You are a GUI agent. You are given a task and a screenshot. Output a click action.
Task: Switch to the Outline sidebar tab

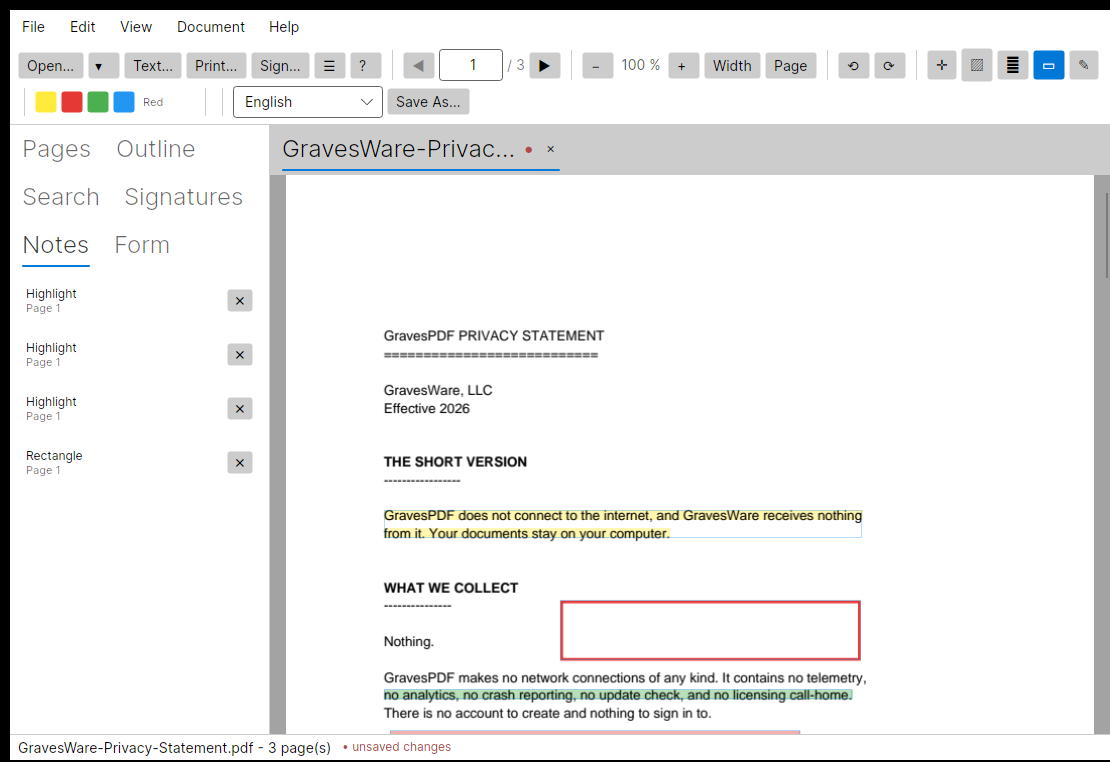156,149
